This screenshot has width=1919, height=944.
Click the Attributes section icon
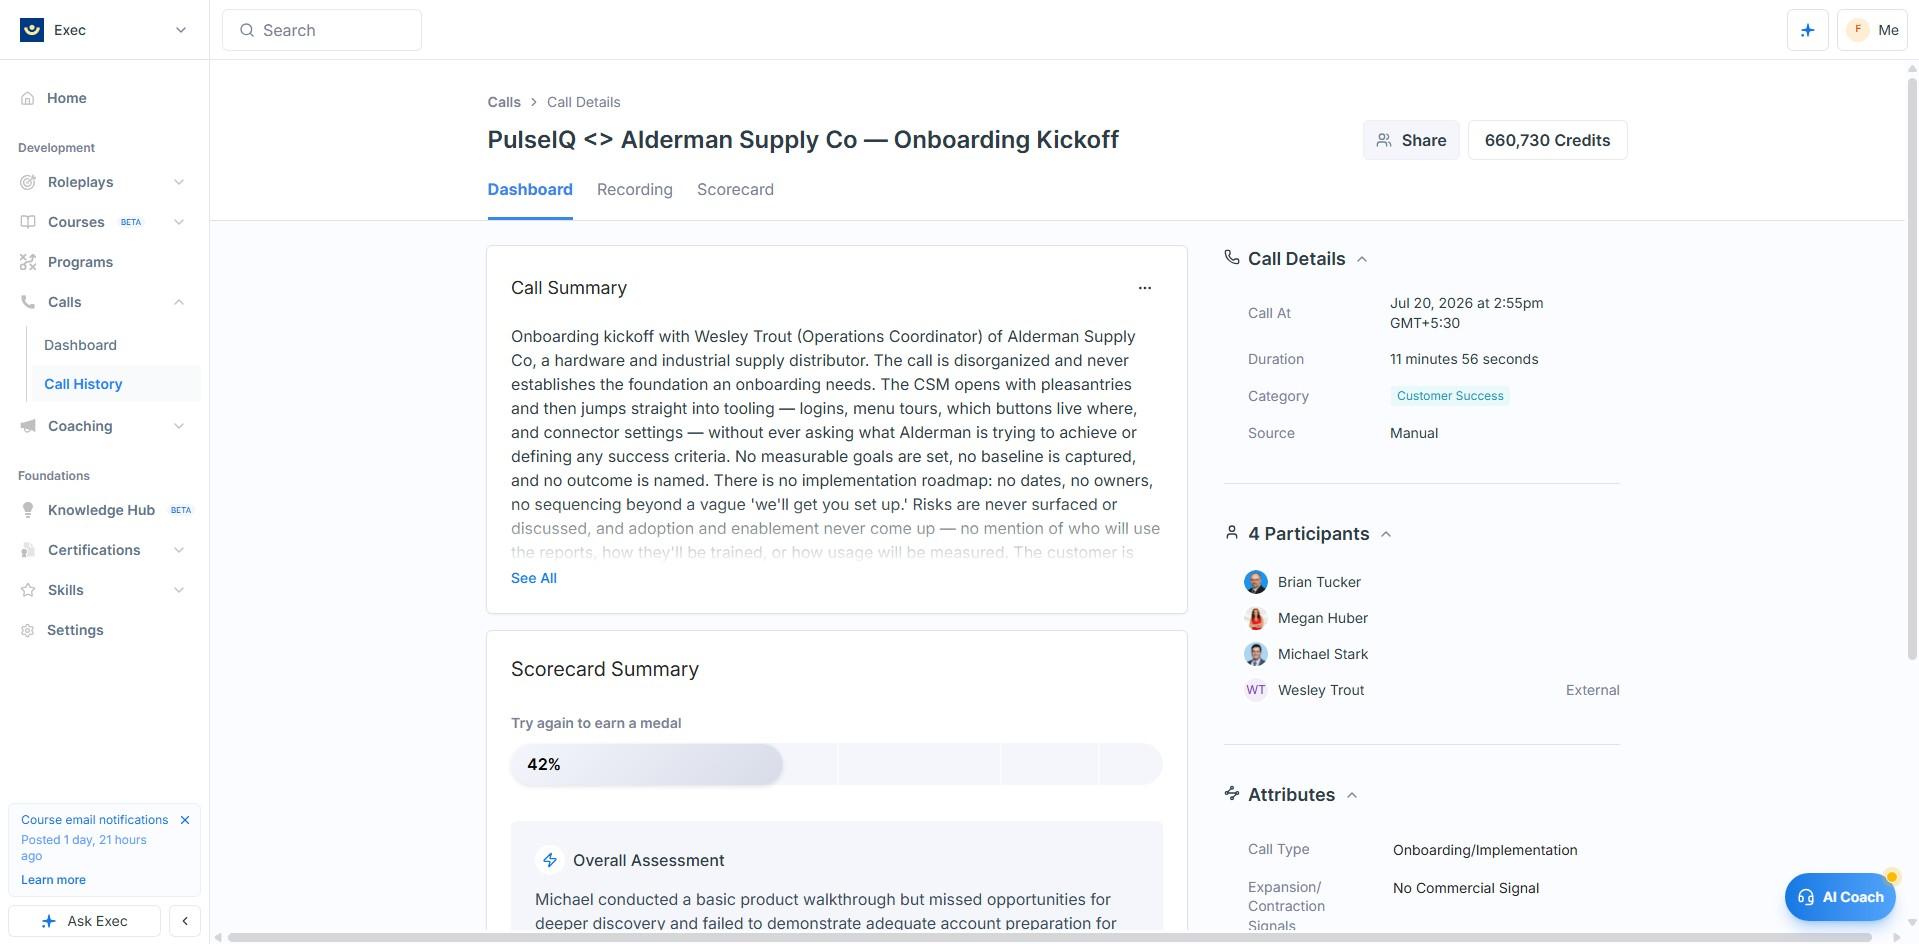1232,793
